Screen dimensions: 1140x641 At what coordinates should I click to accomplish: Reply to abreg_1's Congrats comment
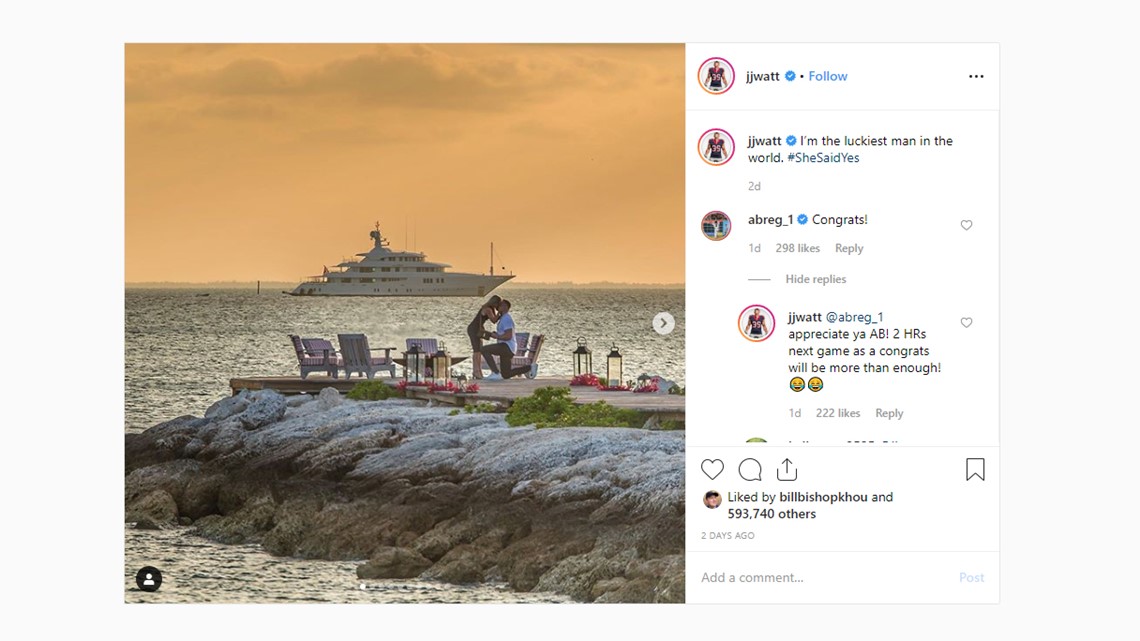[848, 249]
